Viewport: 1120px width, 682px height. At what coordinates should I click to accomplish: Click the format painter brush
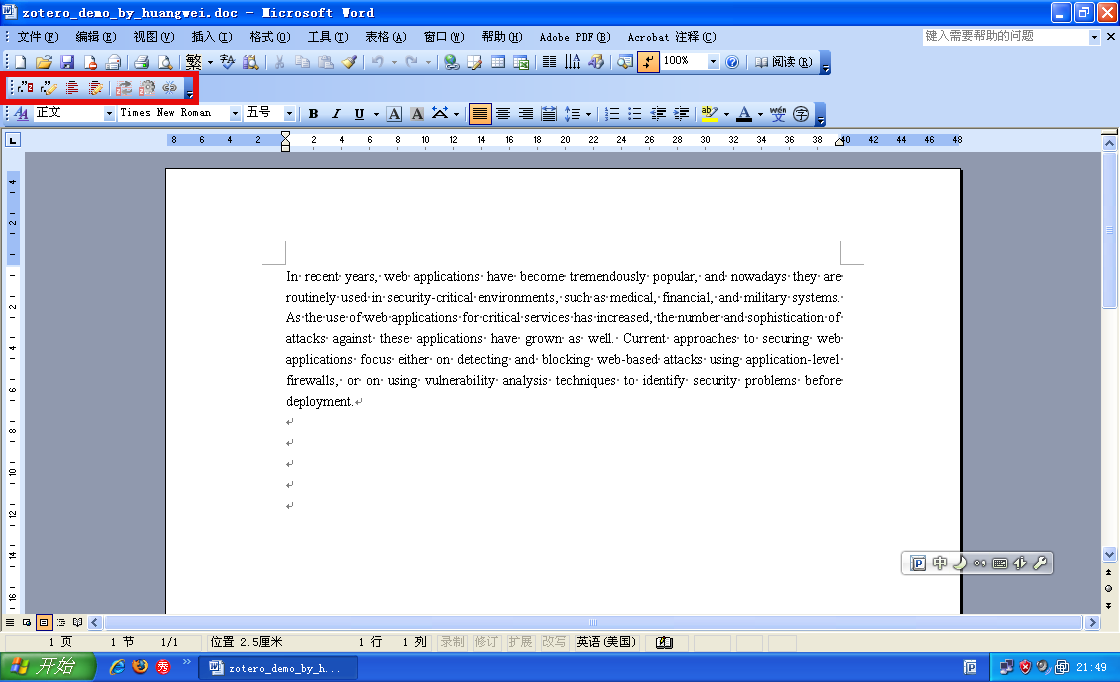pos(349,62)
